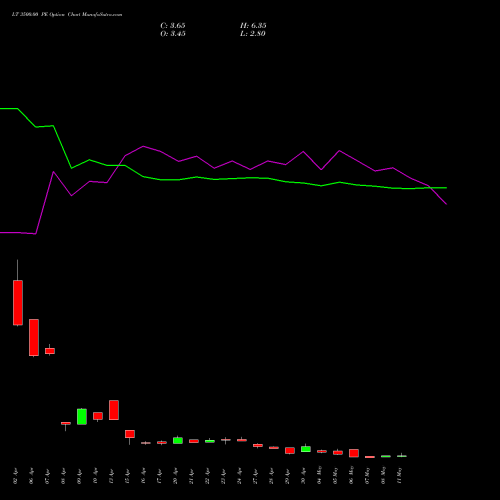Click the green candle for 20 Apr
This screenshot has width=500, height=500.
click(178, 441)
